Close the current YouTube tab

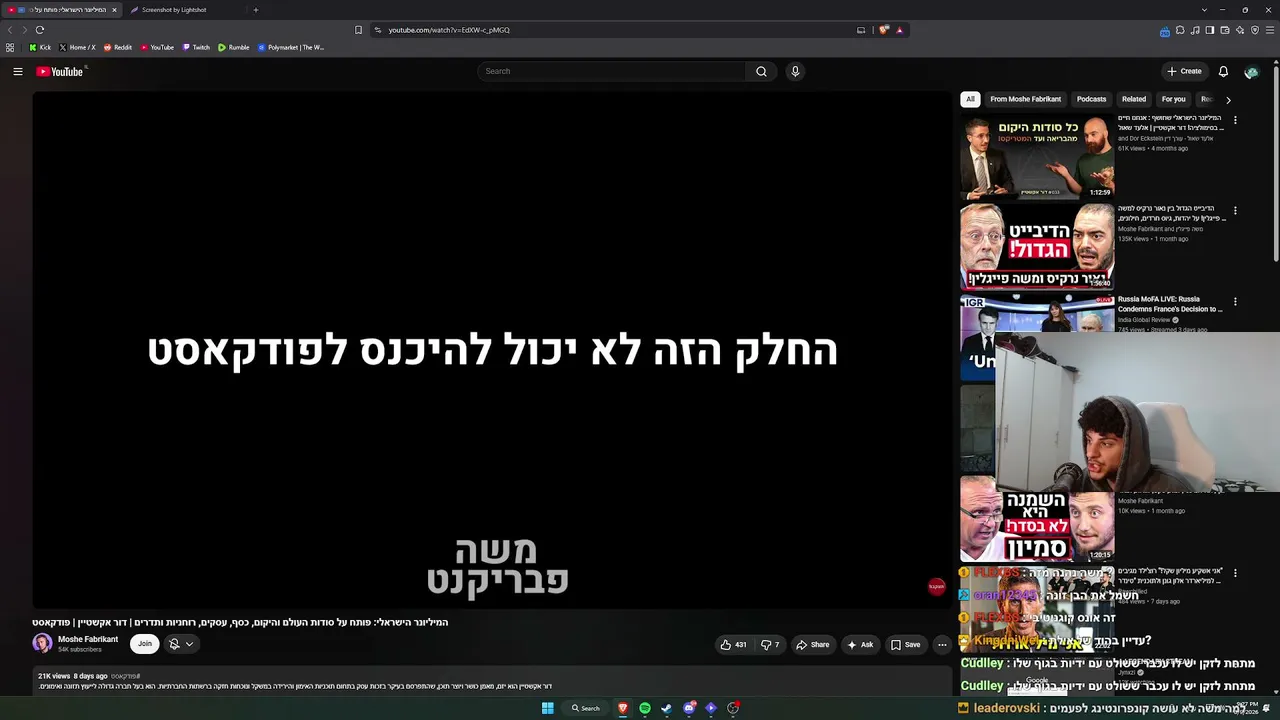pyautogui.click(x=114, y=10)
